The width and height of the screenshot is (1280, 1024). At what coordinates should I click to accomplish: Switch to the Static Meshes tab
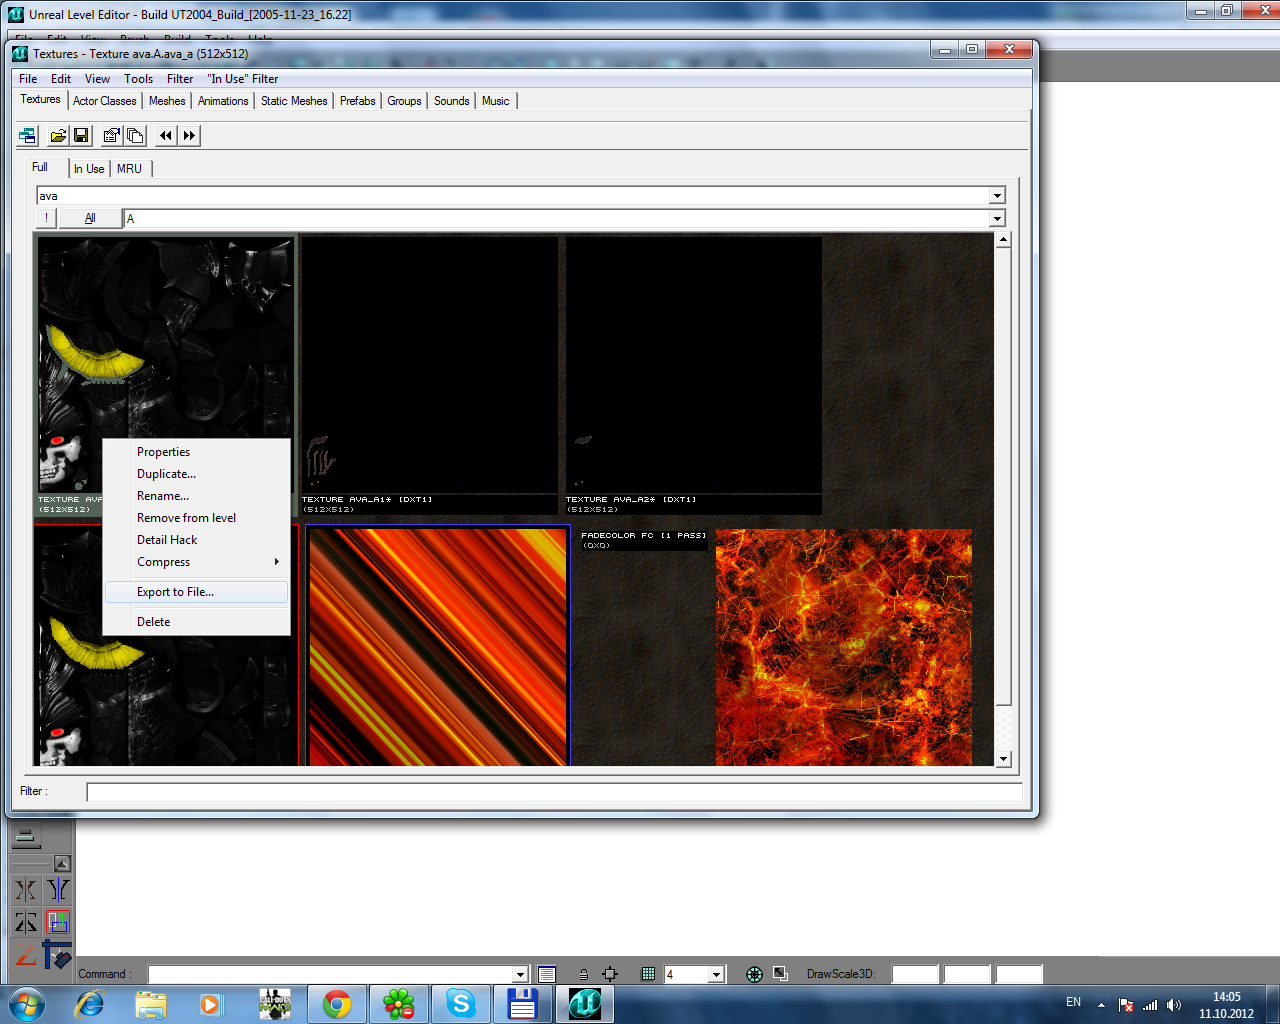coord(294,101)
